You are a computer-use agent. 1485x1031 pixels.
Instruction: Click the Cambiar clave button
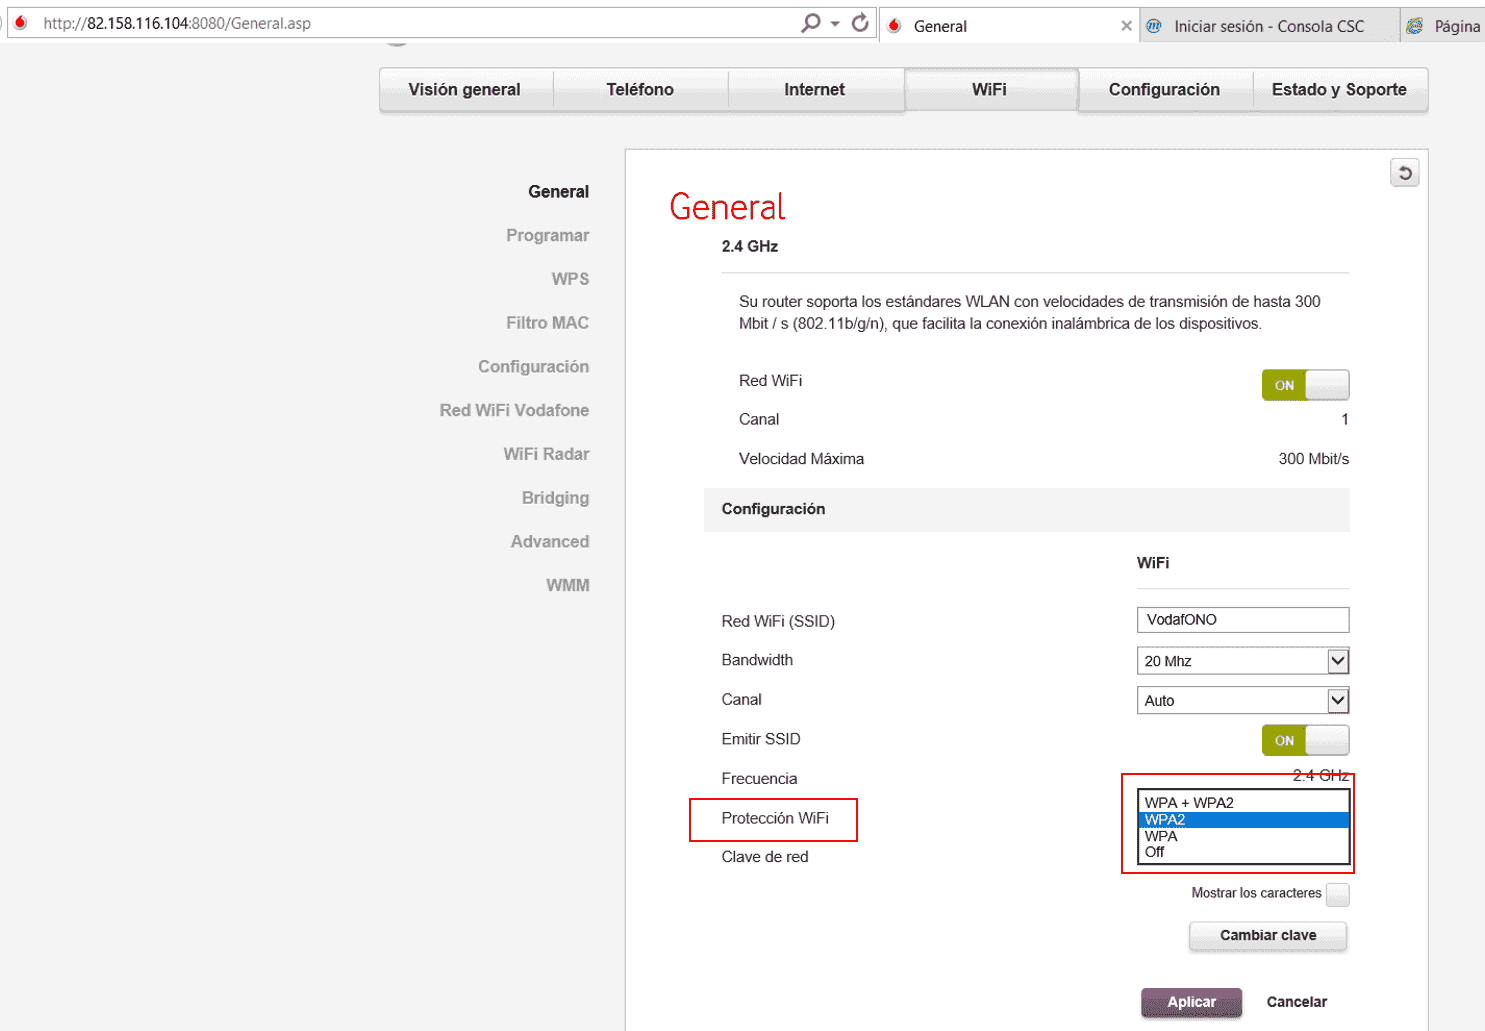1267,936
